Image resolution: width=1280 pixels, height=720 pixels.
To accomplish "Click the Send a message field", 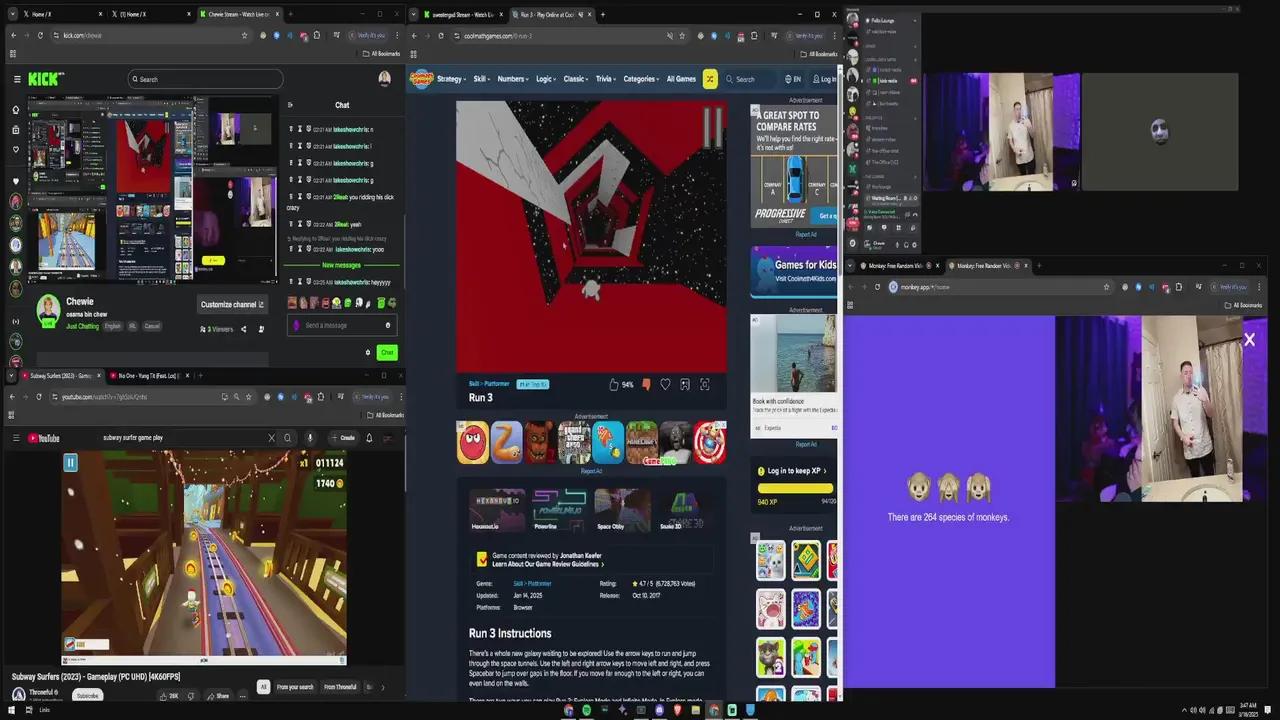I will click(x=341, y=325).
